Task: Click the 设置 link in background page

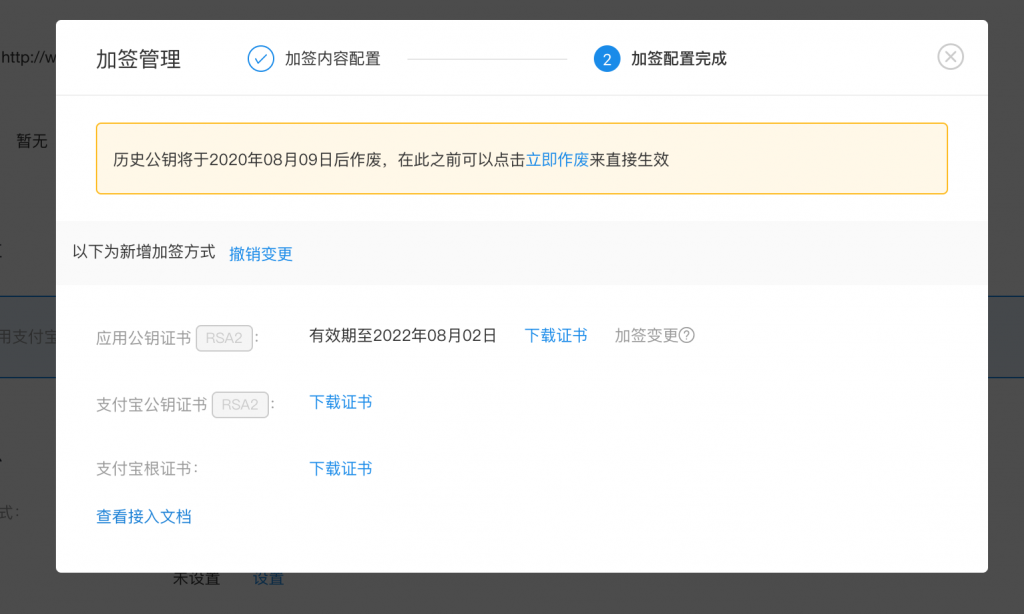Action: 268,579
